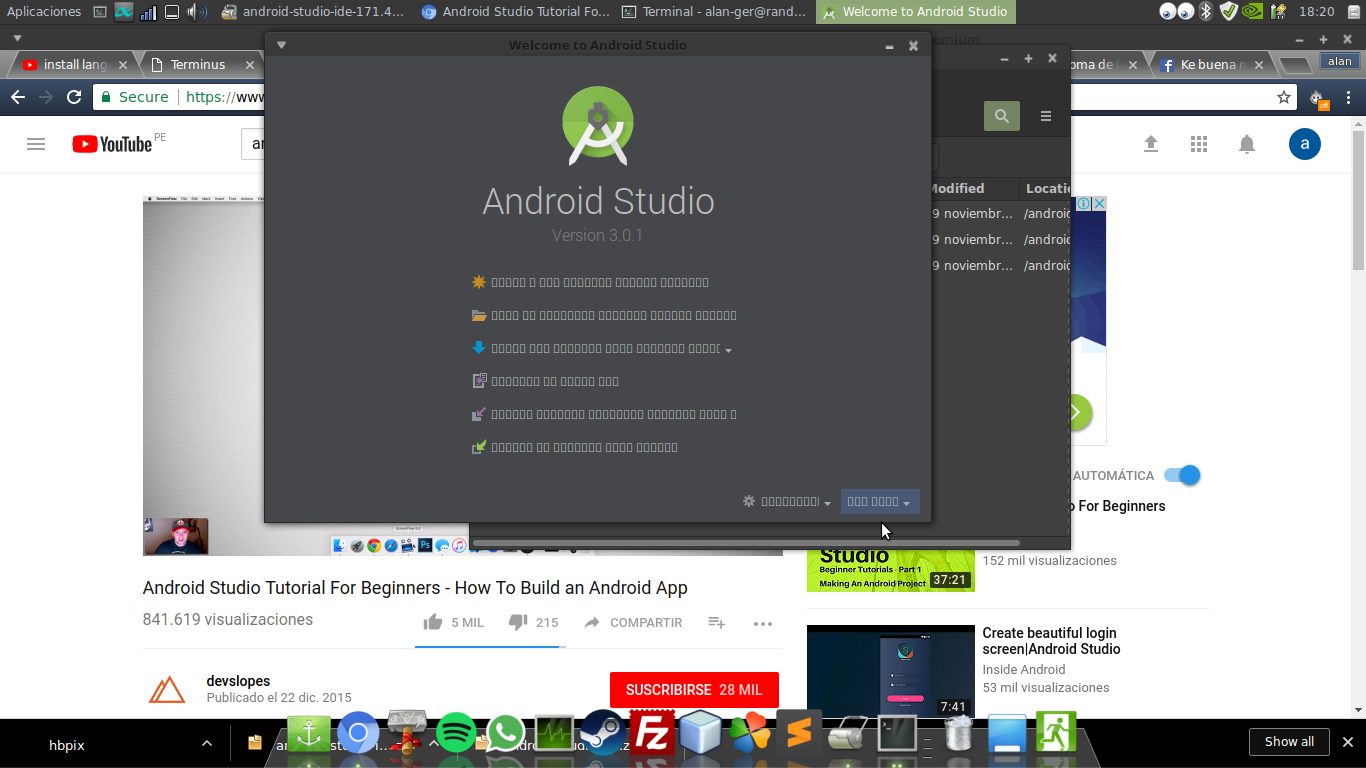Open the Create beautiful login screen video thumbnail
This screenshot has width=1366, height=768.
pyautogui.click(x=891, y=671)
